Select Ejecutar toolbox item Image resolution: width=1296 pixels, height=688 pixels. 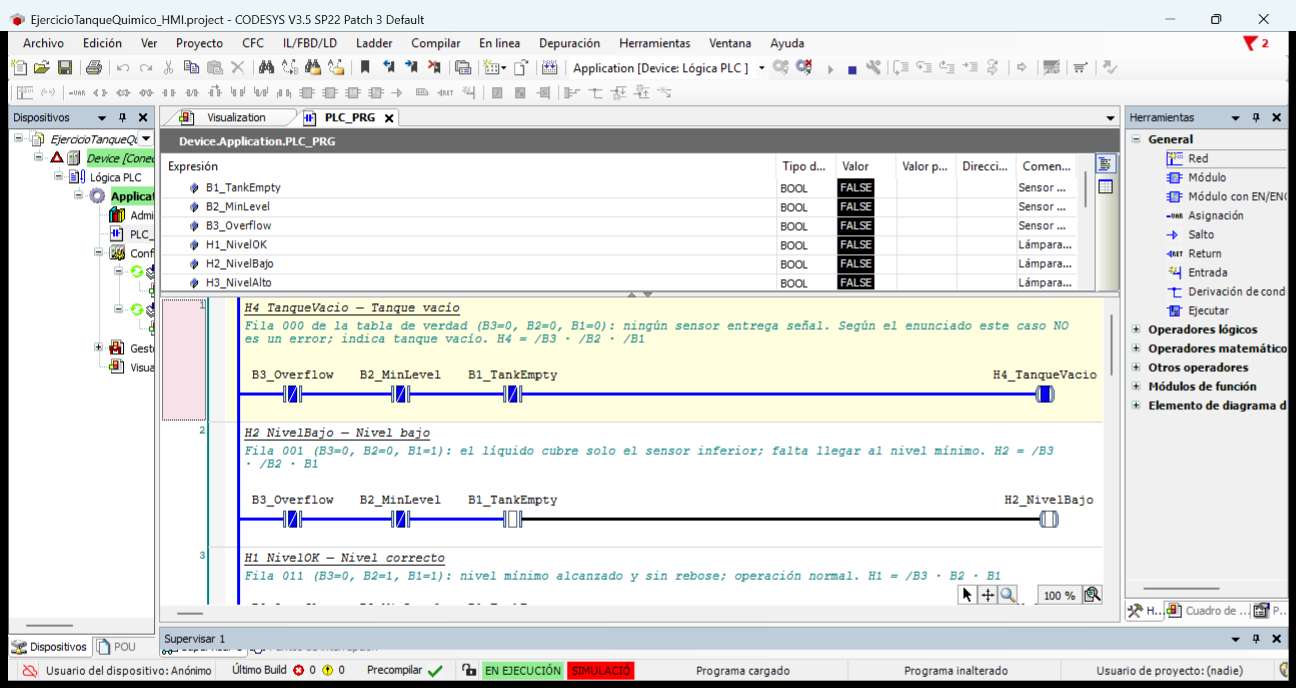(x=1197, y=310)
